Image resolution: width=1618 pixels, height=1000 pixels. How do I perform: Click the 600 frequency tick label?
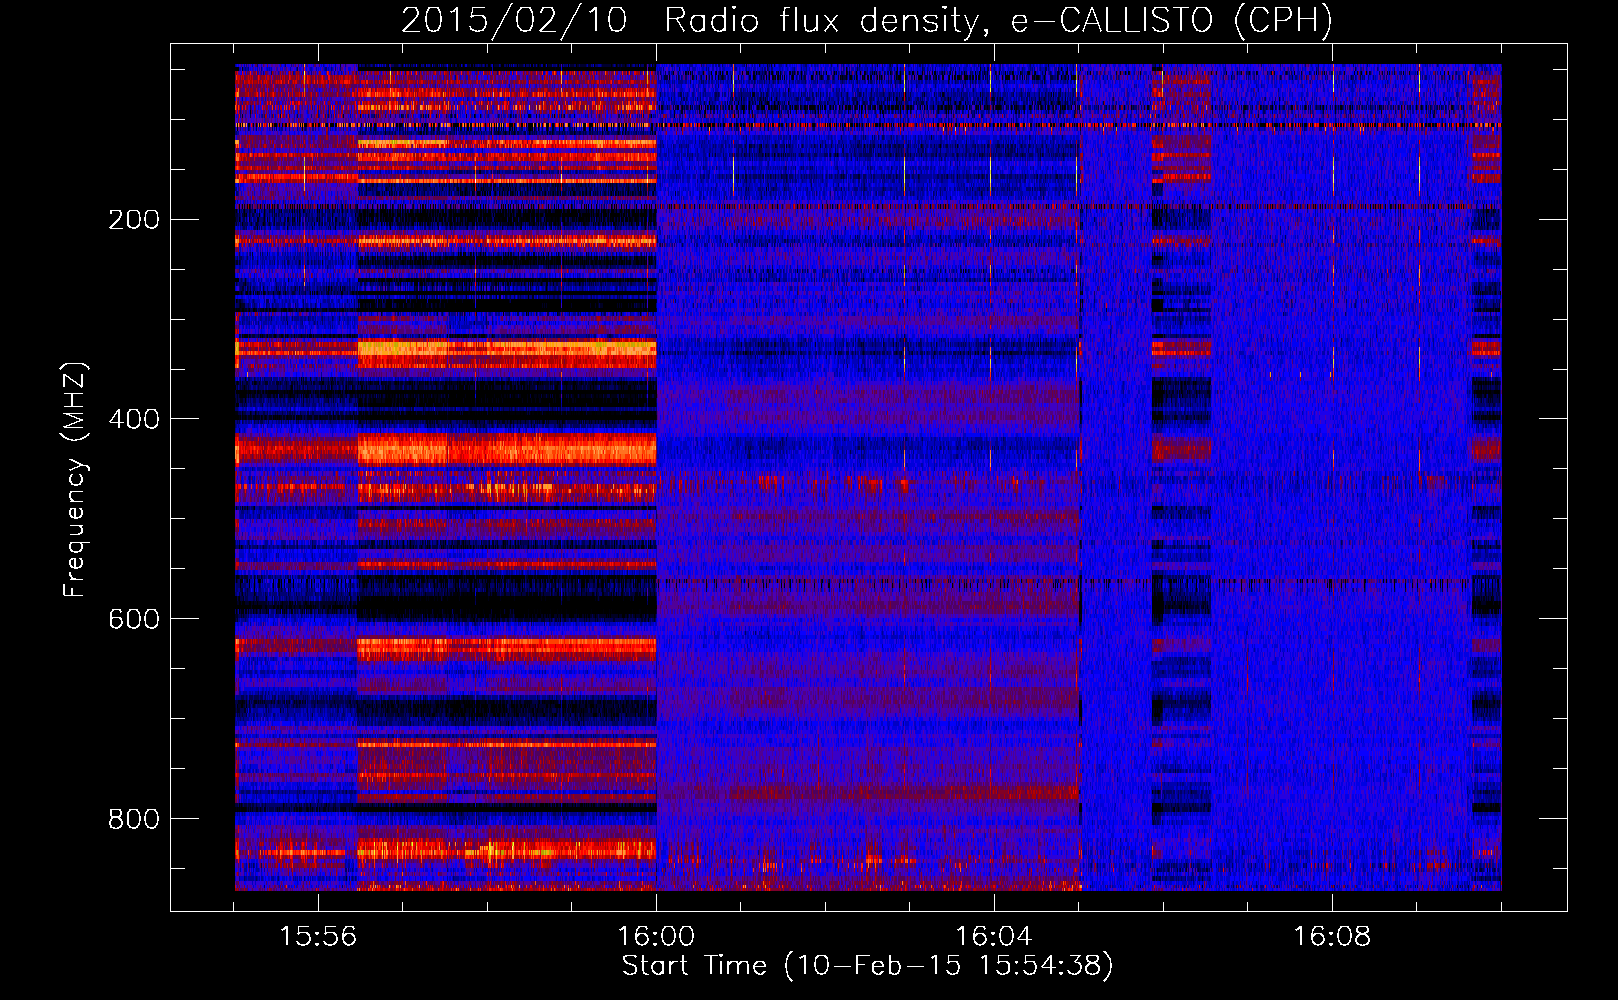133,619
